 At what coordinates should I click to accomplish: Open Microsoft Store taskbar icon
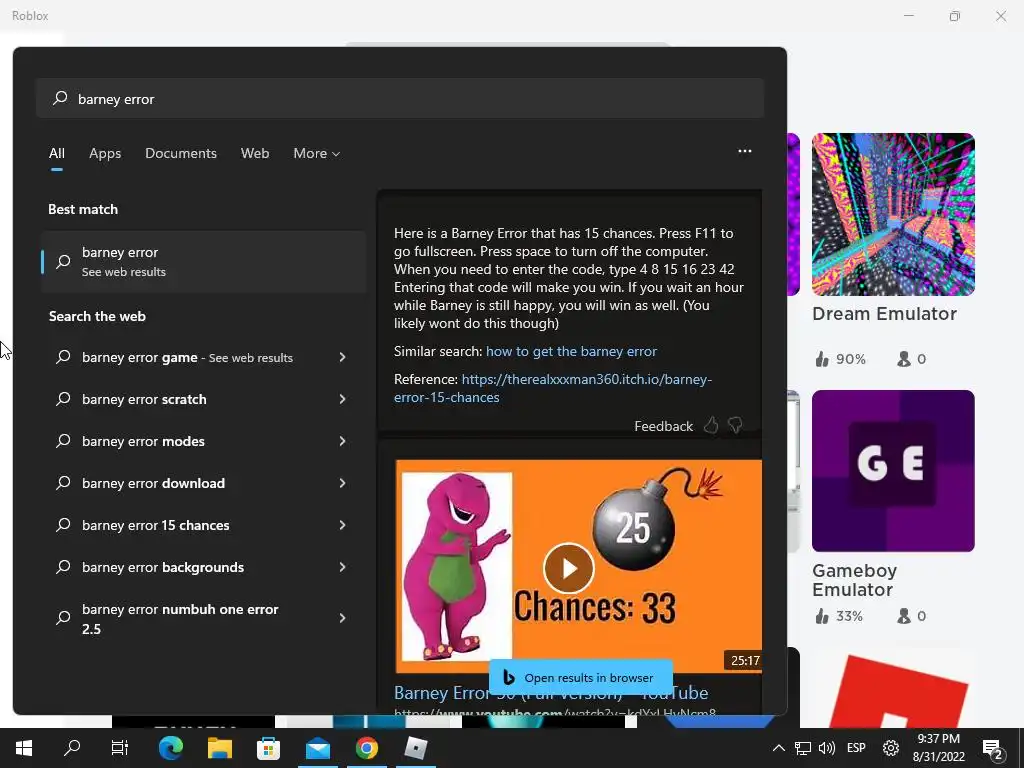coord(268,748)
